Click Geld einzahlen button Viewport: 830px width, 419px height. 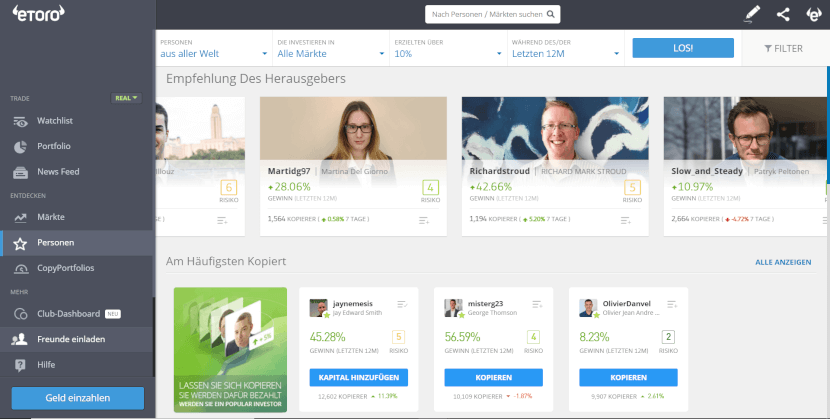click(78, 398)
